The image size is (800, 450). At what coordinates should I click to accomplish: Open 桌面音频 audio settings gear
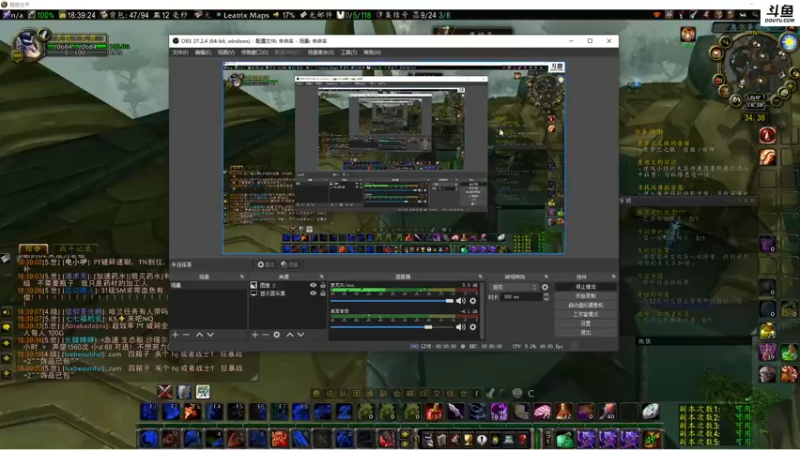tap(473, 327)
